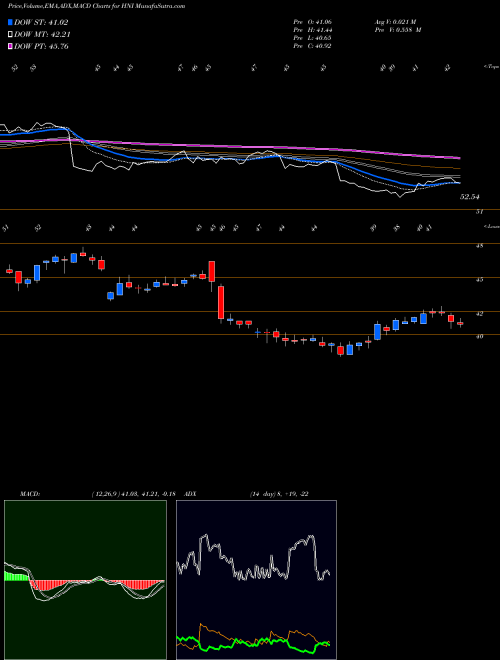The width and height of the screenshot is (500, 660).
Task: Click the 42 price axis label
Action: pyautogui.click(x=479, y=314)
